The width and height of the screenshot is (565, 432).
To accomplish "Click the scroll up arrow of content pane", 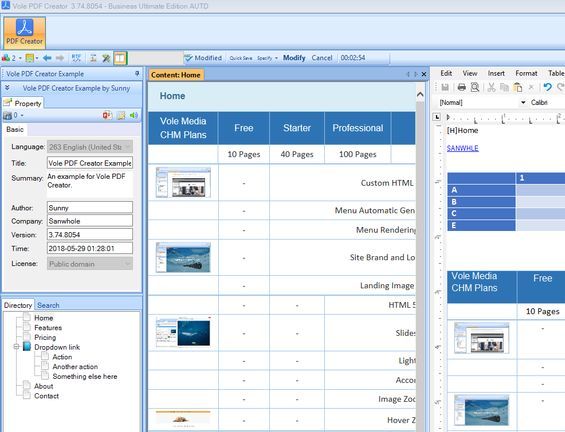I will (x=420, y=94).
